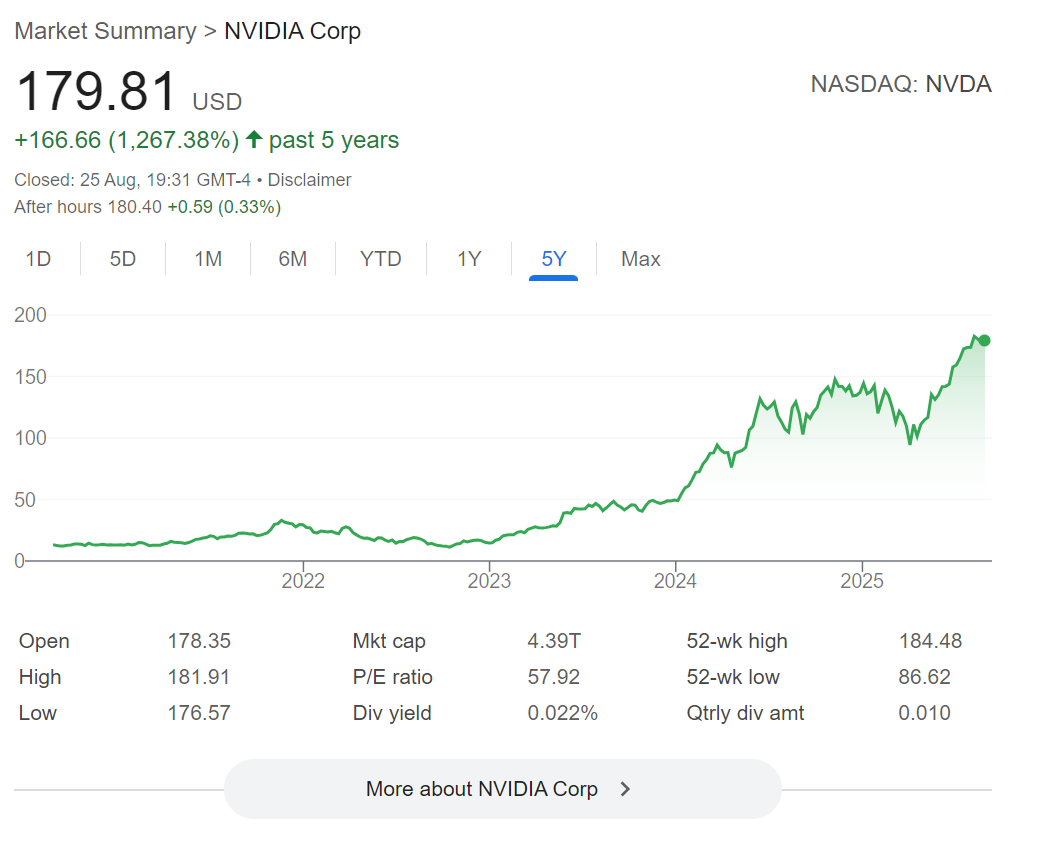Image resolution: width=1046 pixels, height=858 pixels.
Task: Switch to the 1D time range
Action: click(38, 259)
